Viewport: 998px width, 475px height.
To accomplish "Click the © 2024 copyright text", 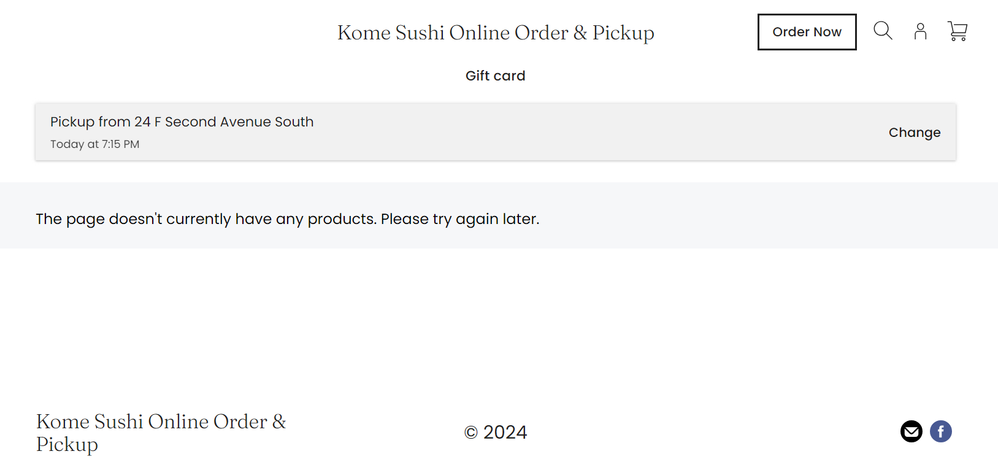I will [x=495, y=432].
